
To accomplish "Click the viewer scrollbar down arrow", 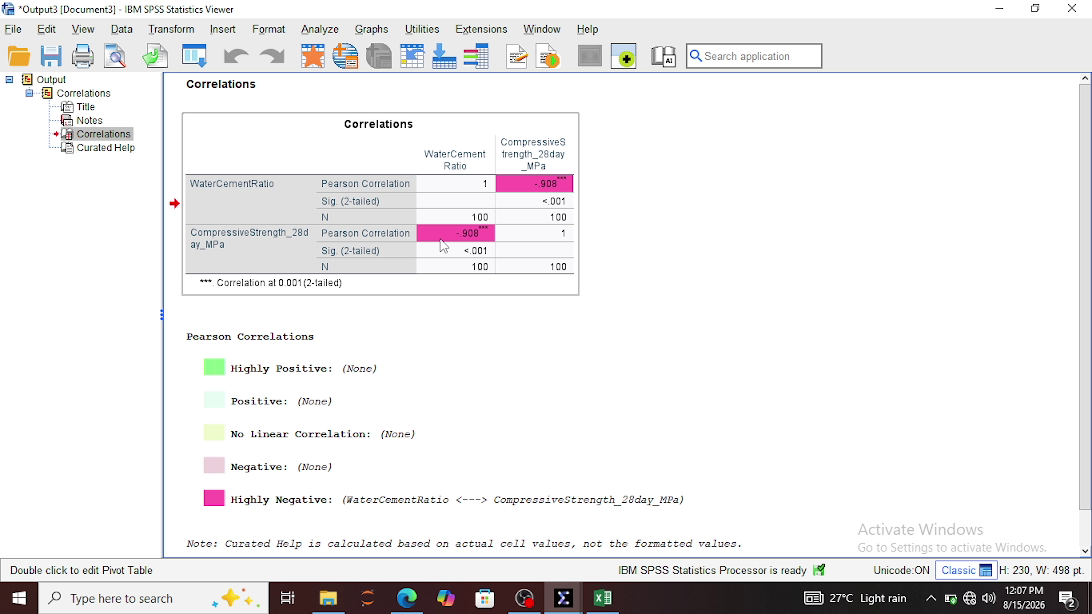I will tap(1085, 551).
